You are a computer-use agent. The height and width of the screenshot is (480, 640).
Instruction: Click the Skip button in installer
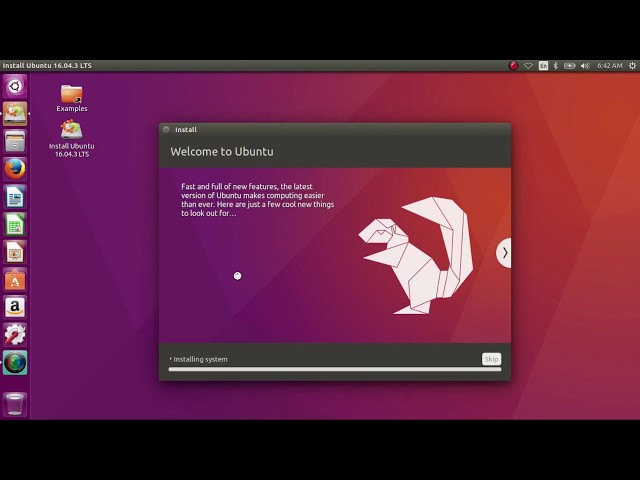click(x=491, y=359)
